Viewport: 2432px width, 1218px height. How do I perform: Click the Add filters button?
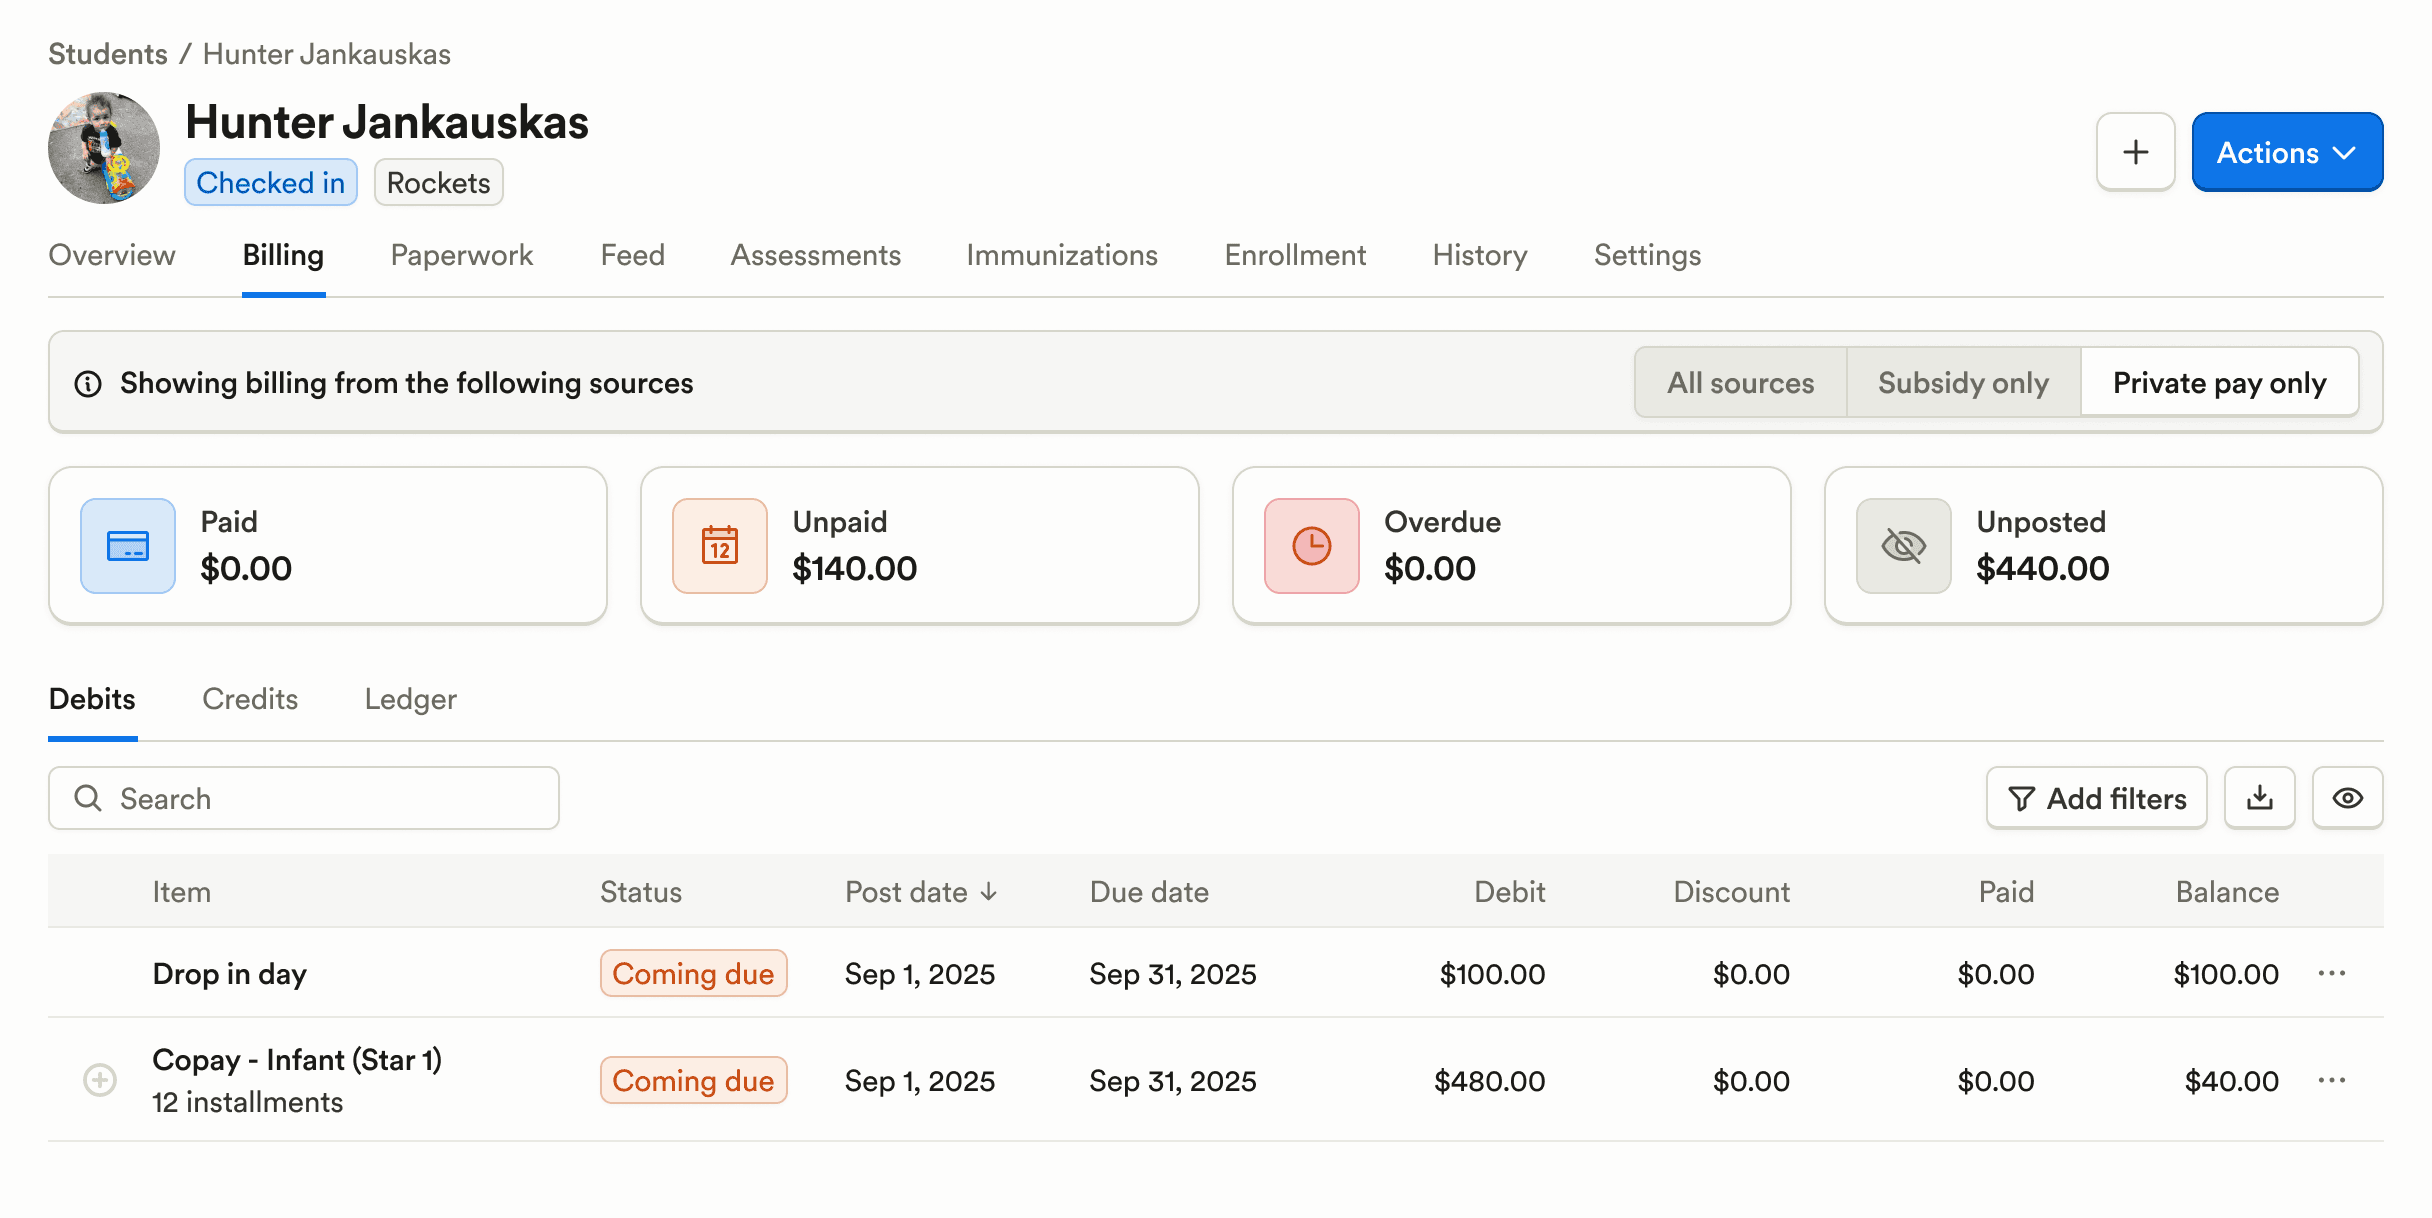tap(2096, 798)
